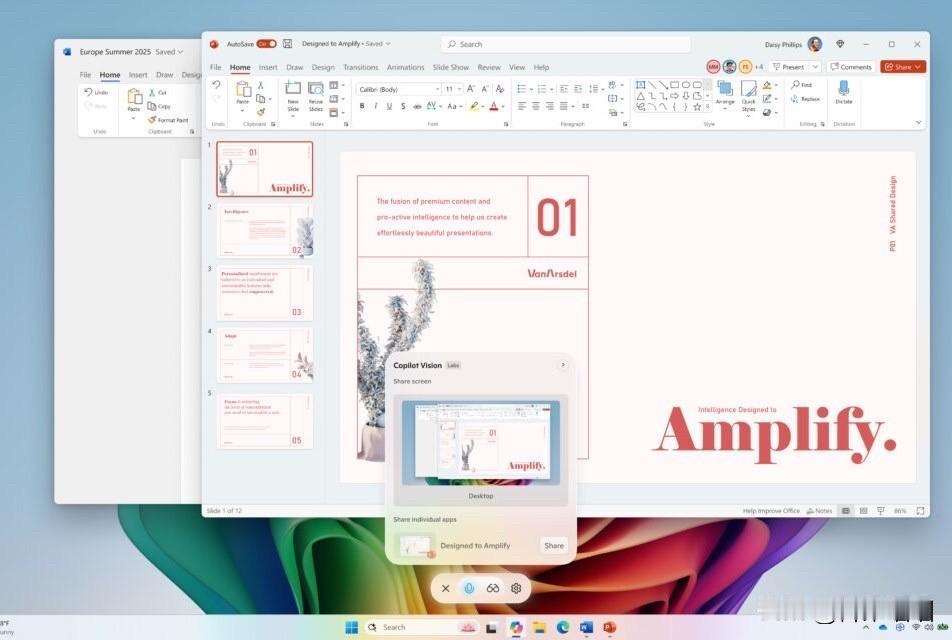
Task: Open the Font dialog launcher
Action: pos(506,124)
